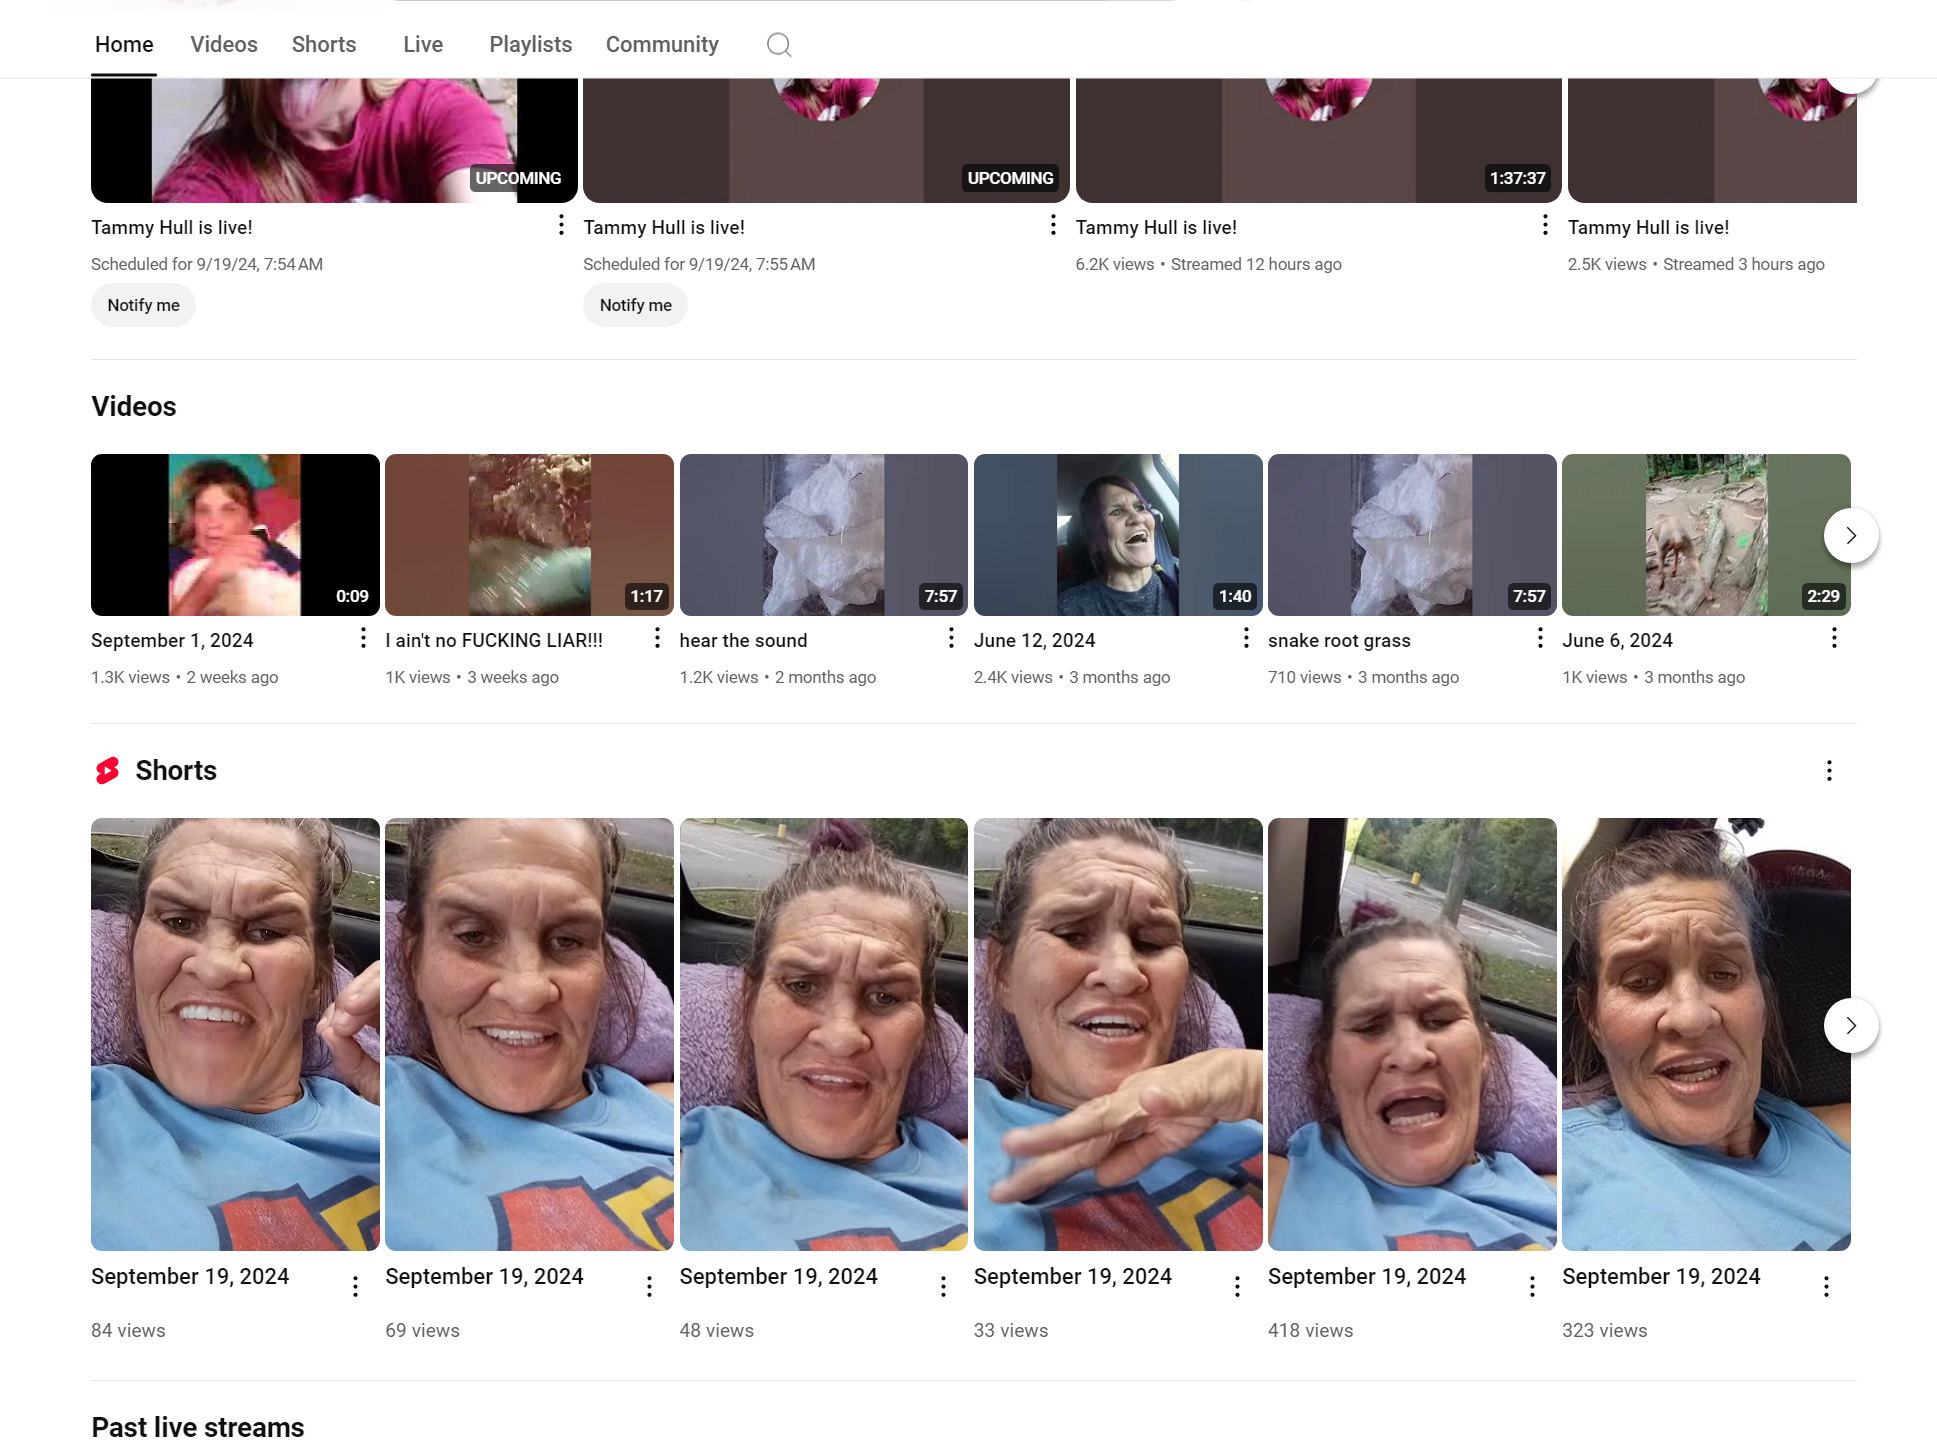This screenshot has width=1937, height=1443.
Task: Switch to the Playlists tab
Action: coord(531,45)
